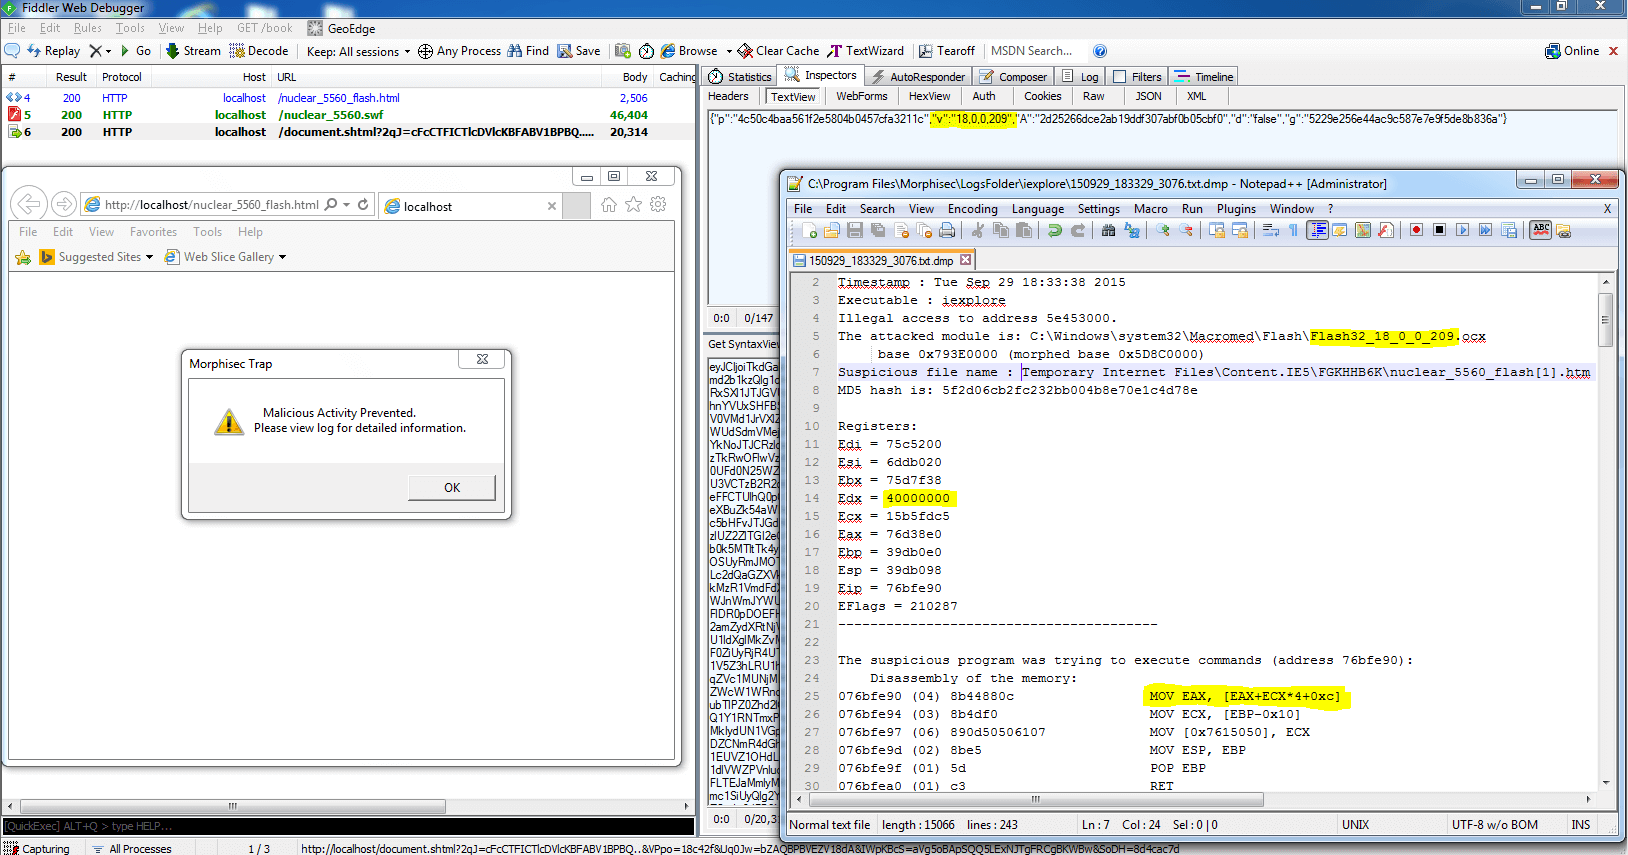1628x855 pixels.
Task: Select session 5 nuclear_5560.swf row
Action: click(x=348, y=115)
